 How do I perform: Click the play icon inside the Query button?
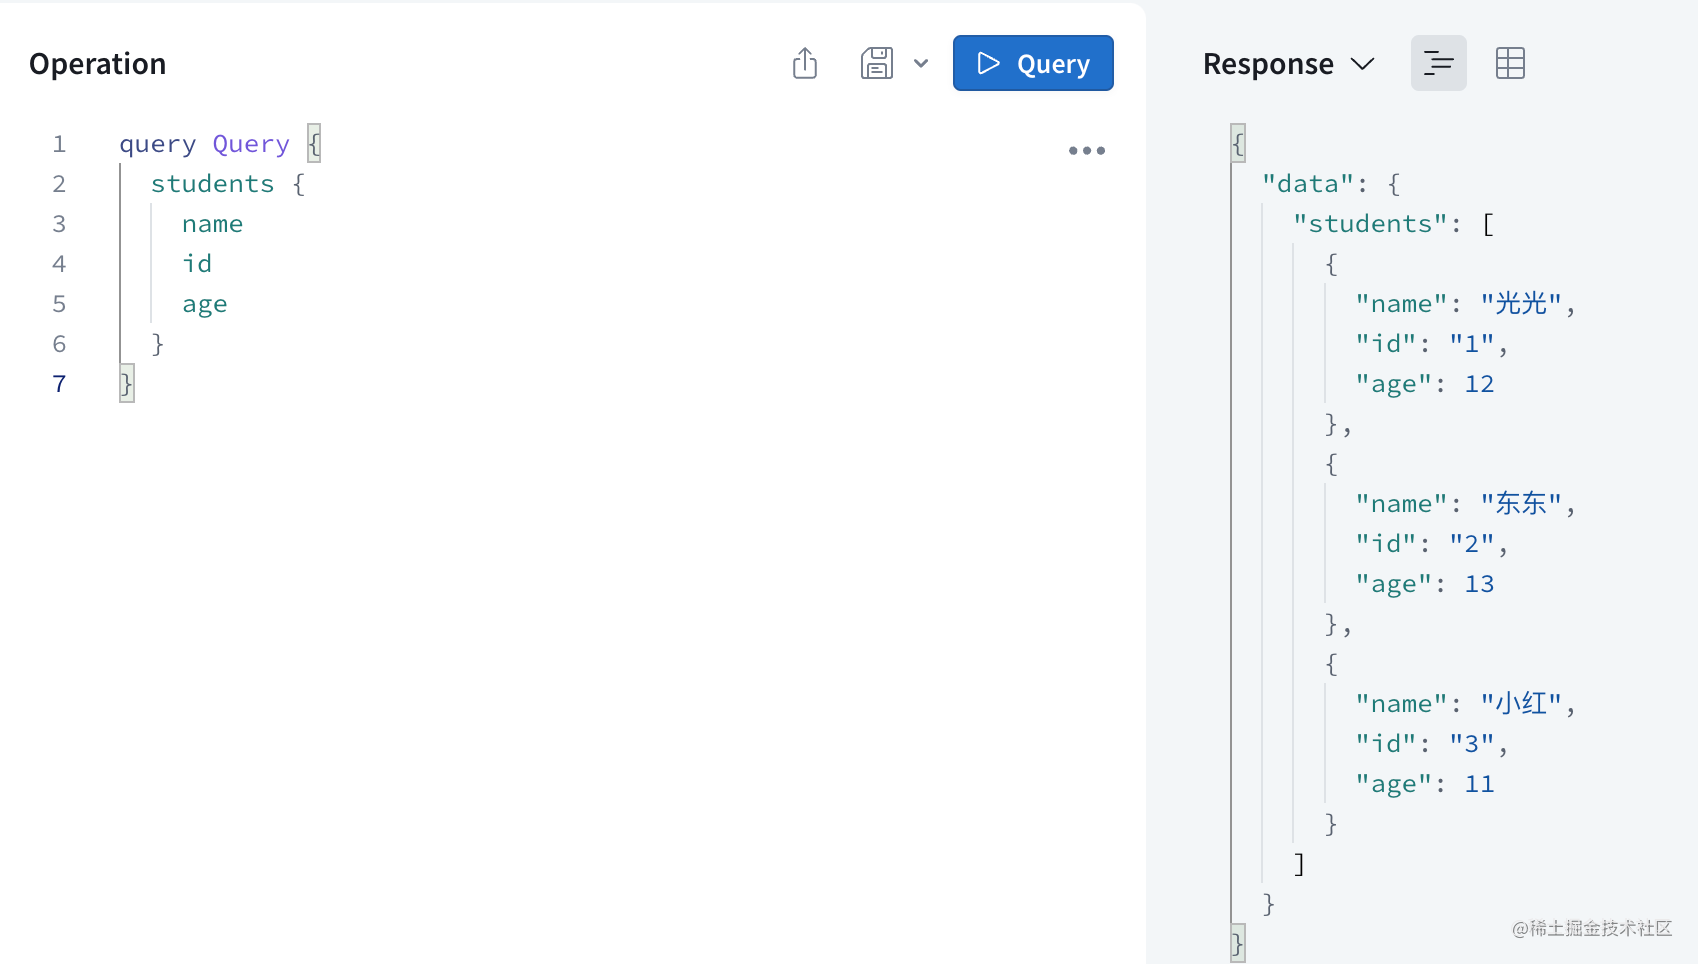coord(989,63)
